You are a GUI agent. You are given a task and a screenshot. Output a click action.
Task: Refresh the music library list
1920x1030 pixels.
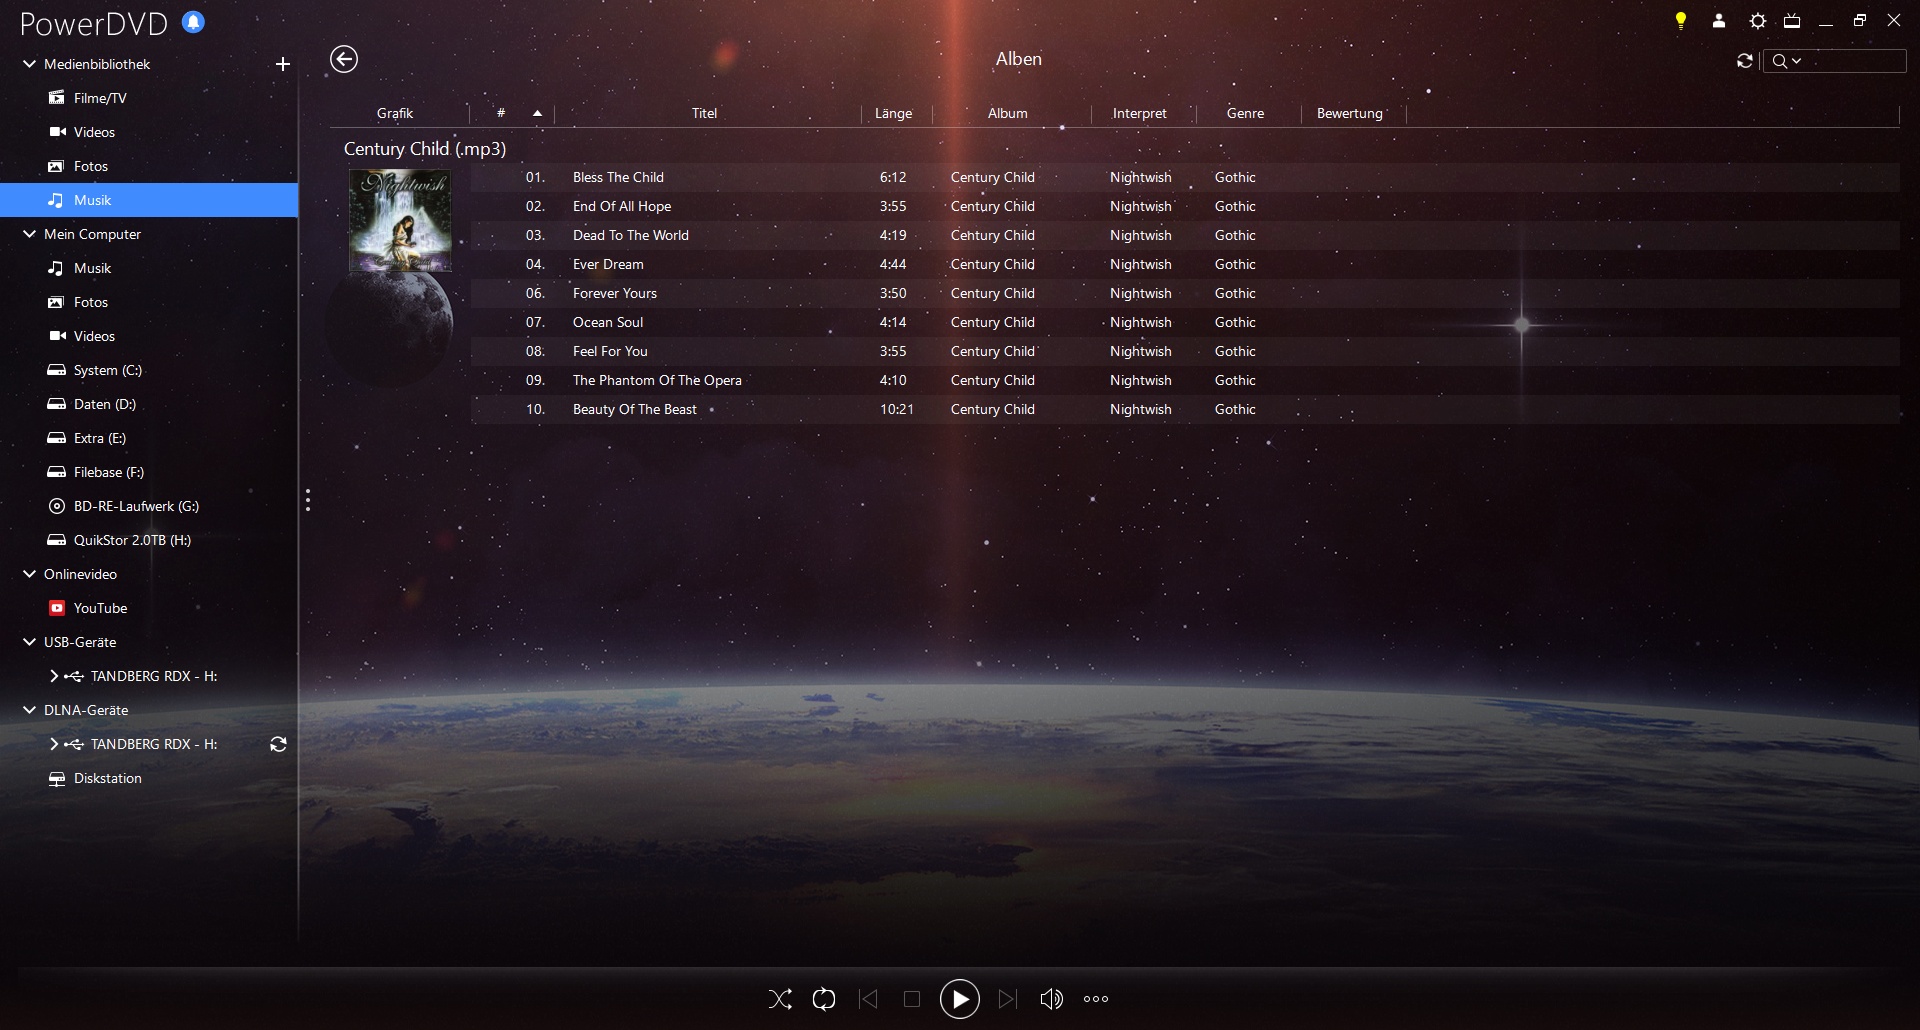(1745, 61)
